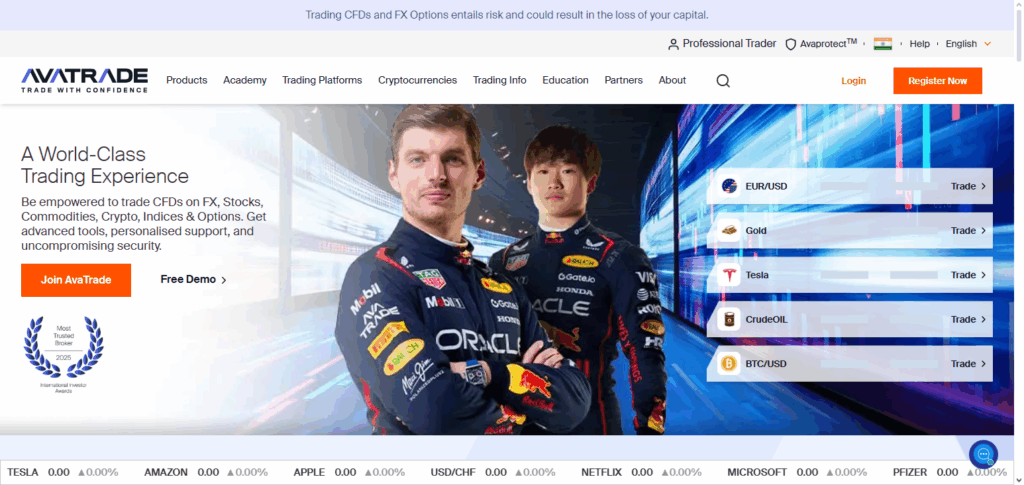This screenshot has height=485, width=1024.
Task: Click the EUR/USD currency icon
Action: 729,186
